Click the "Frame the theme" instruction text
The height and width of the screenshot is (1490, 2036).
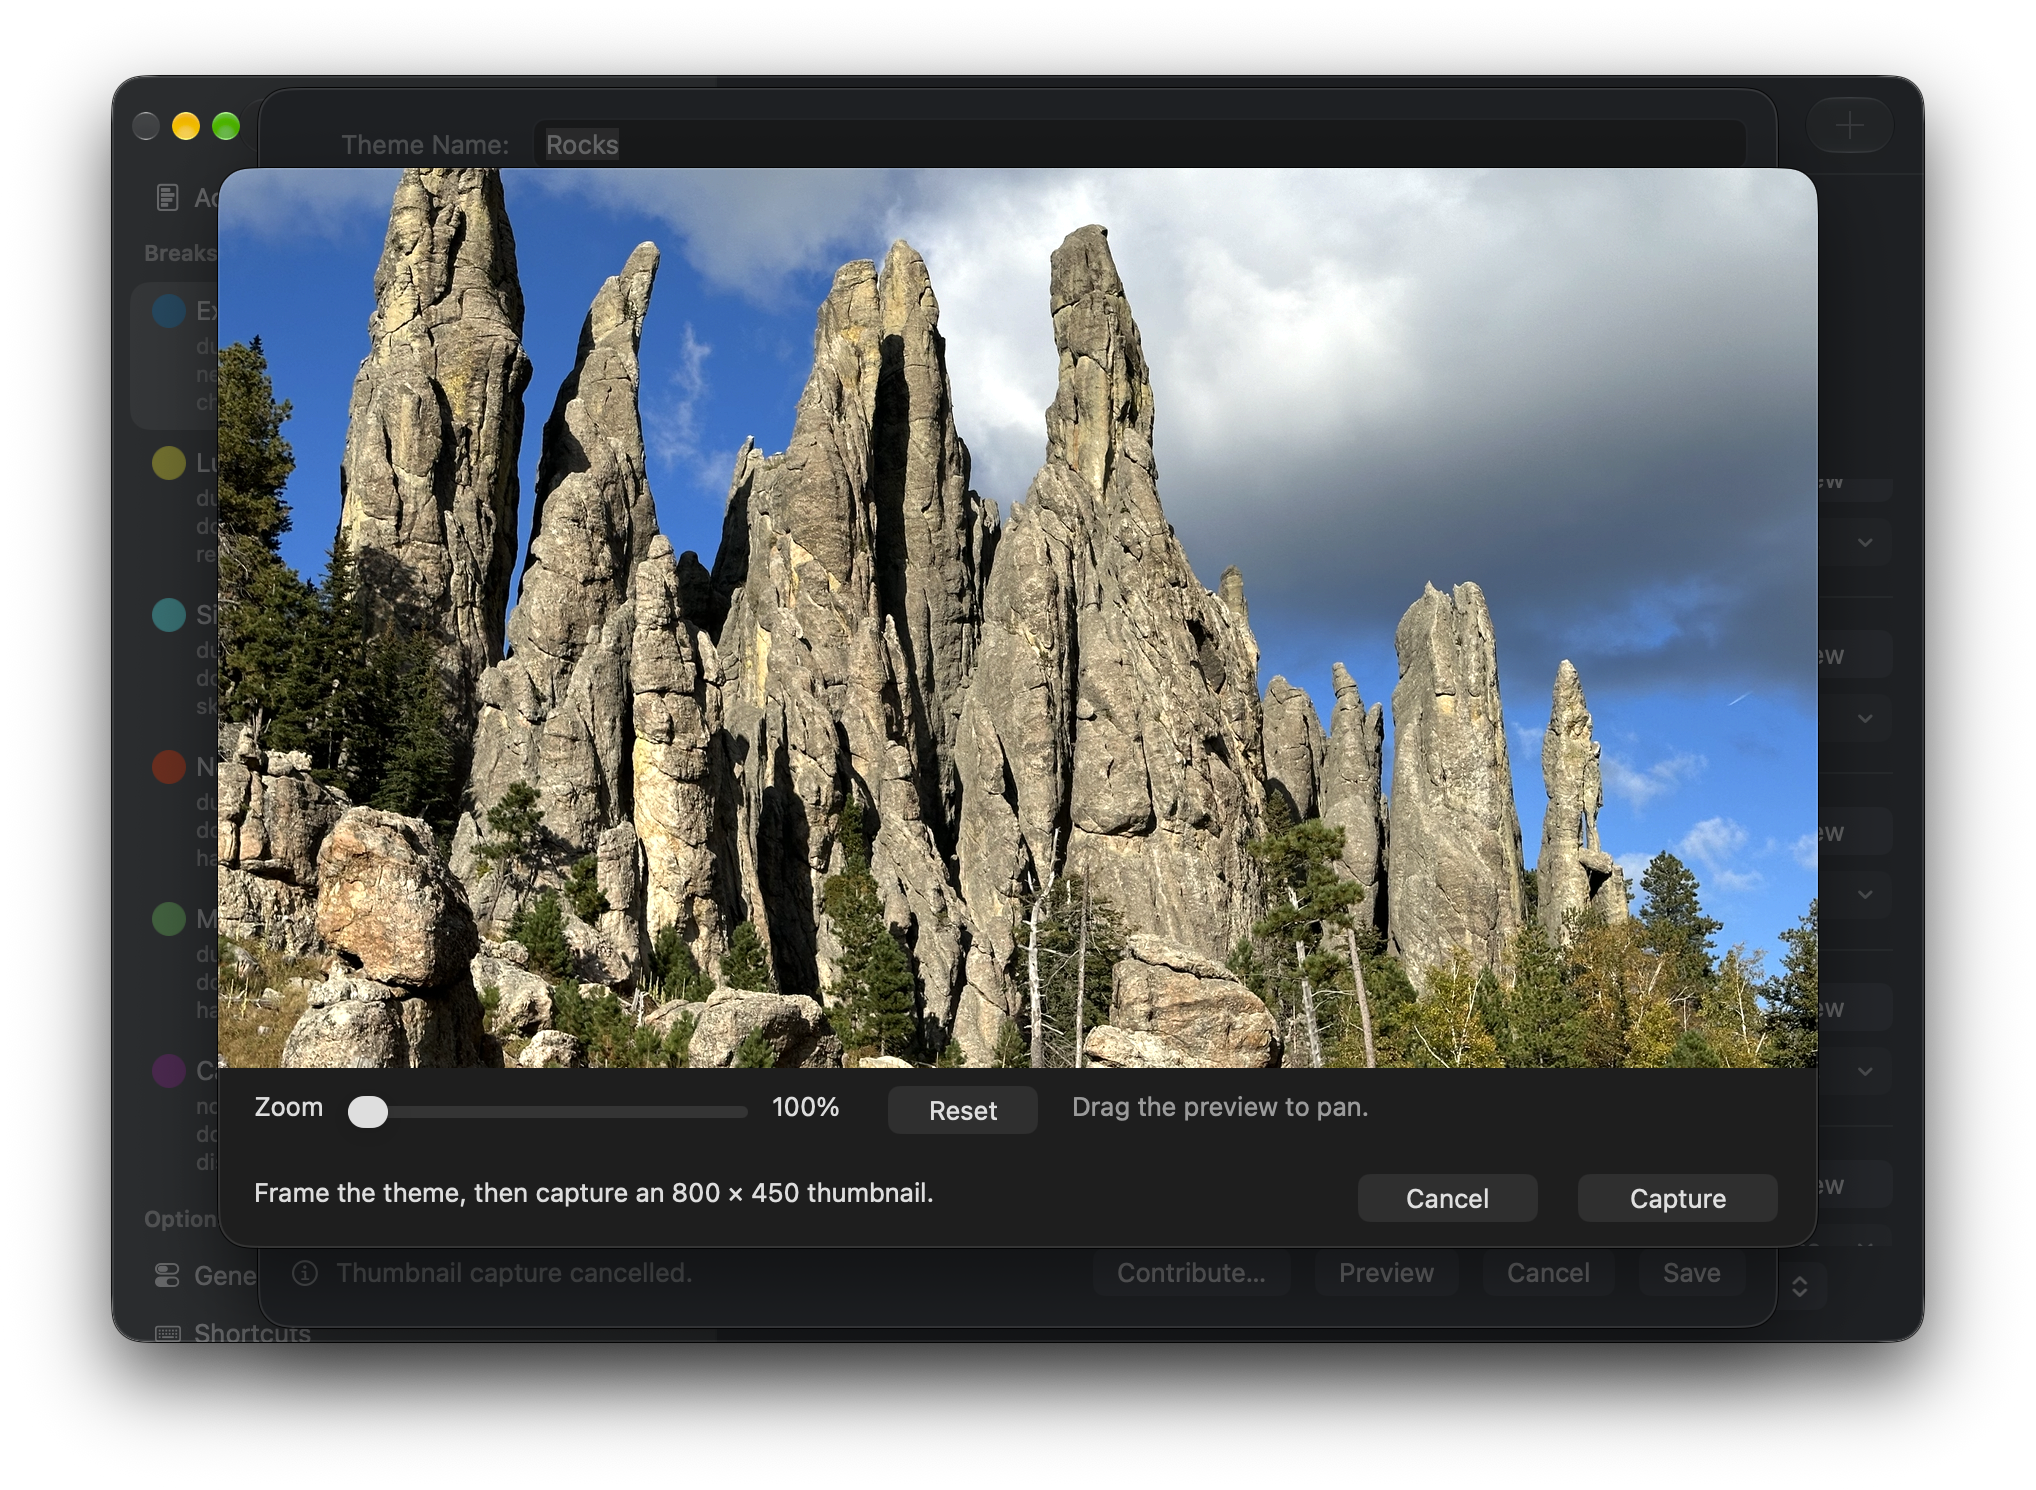(593, 1193)
